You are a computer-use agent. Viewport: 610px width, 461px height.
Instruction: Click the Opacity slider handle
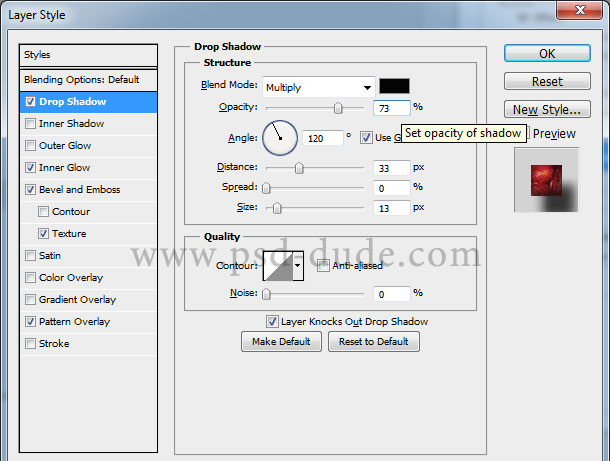point(338,108)
